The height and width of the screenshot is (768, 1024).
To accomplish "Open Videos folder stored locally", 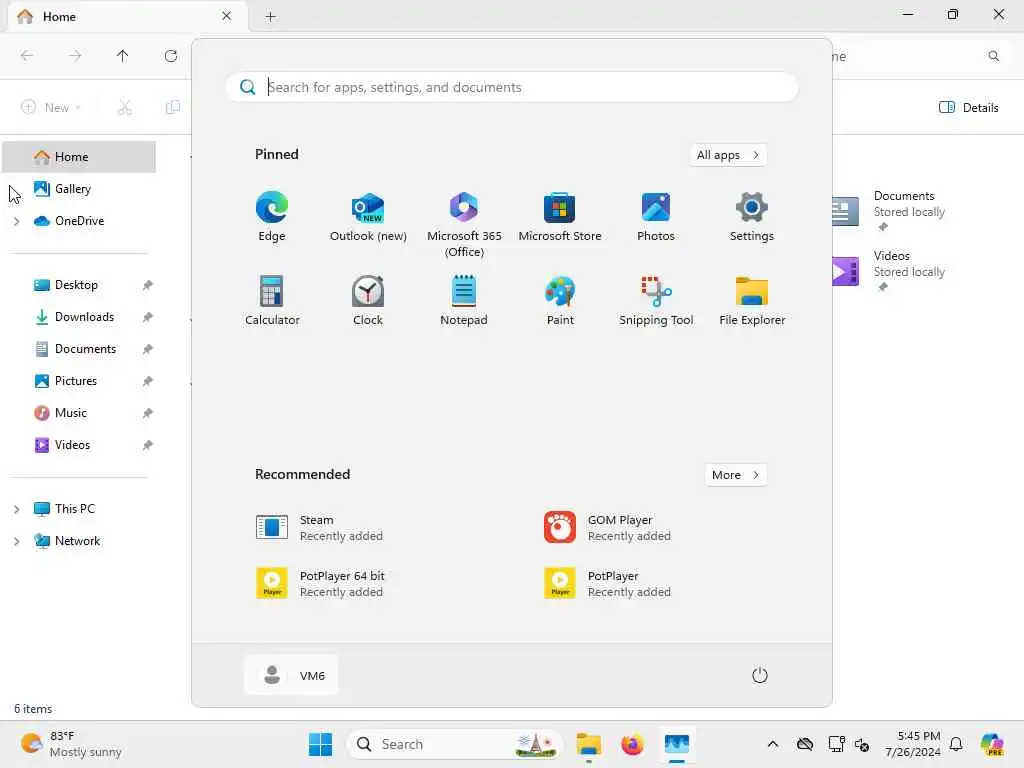I will [x=890, y=270].
